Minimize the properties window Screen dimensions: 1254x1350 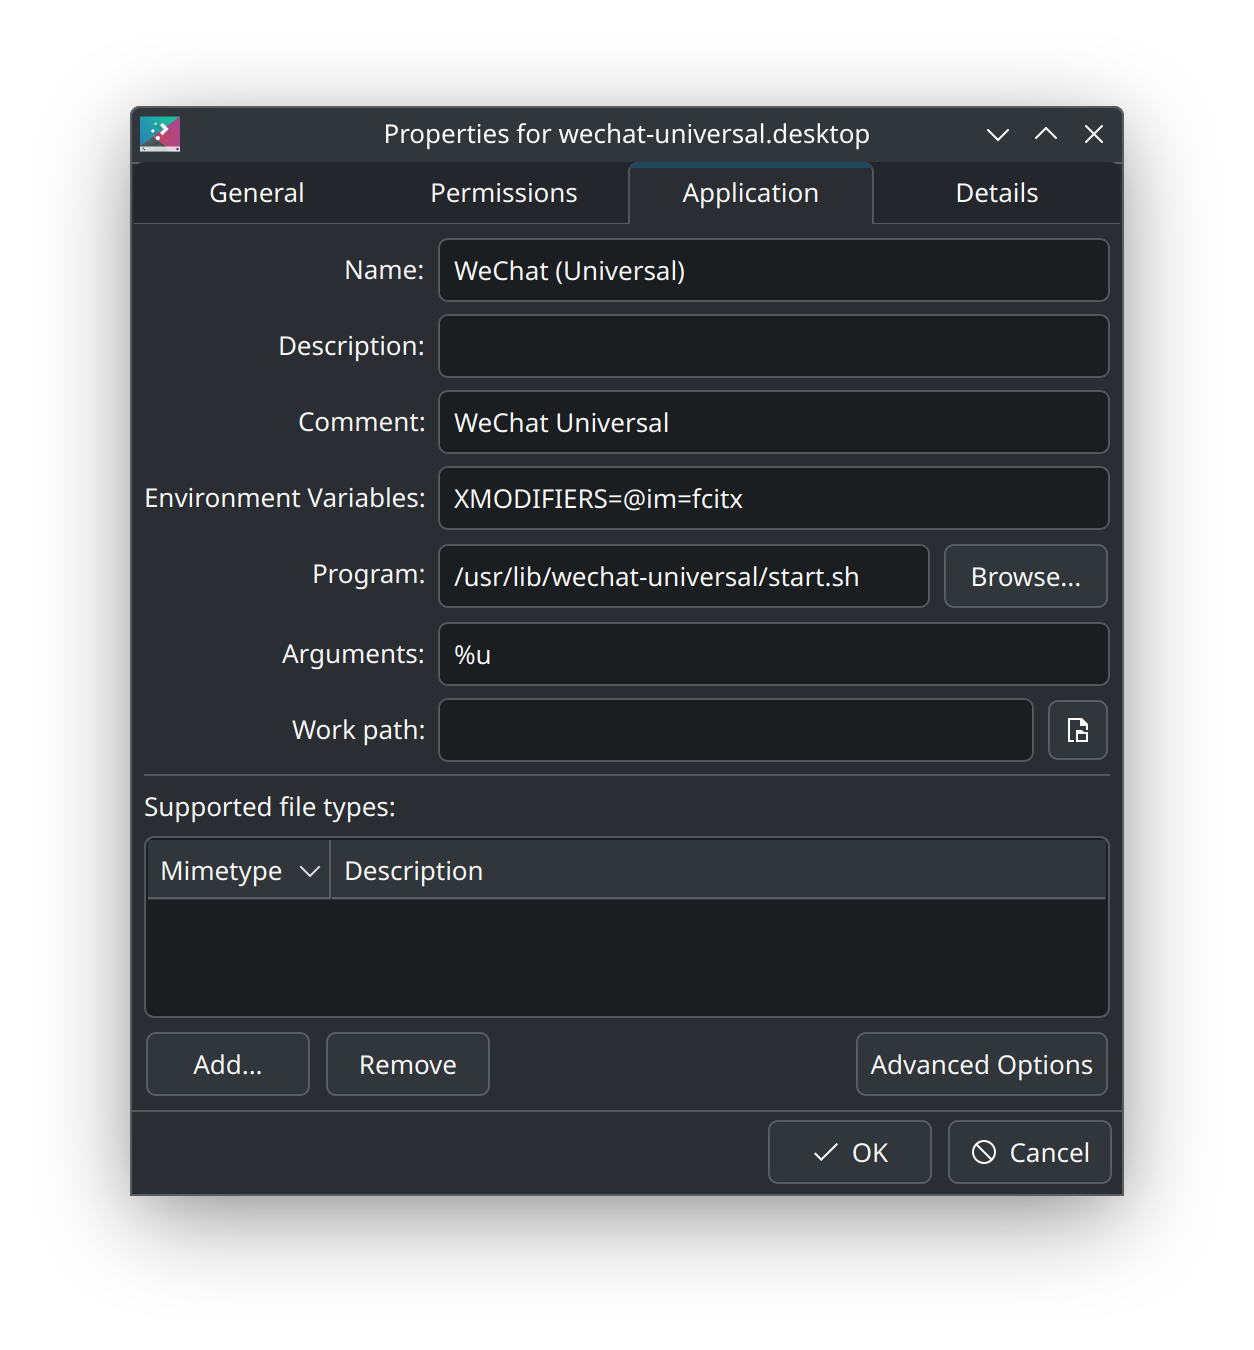(x=998, y=134)
